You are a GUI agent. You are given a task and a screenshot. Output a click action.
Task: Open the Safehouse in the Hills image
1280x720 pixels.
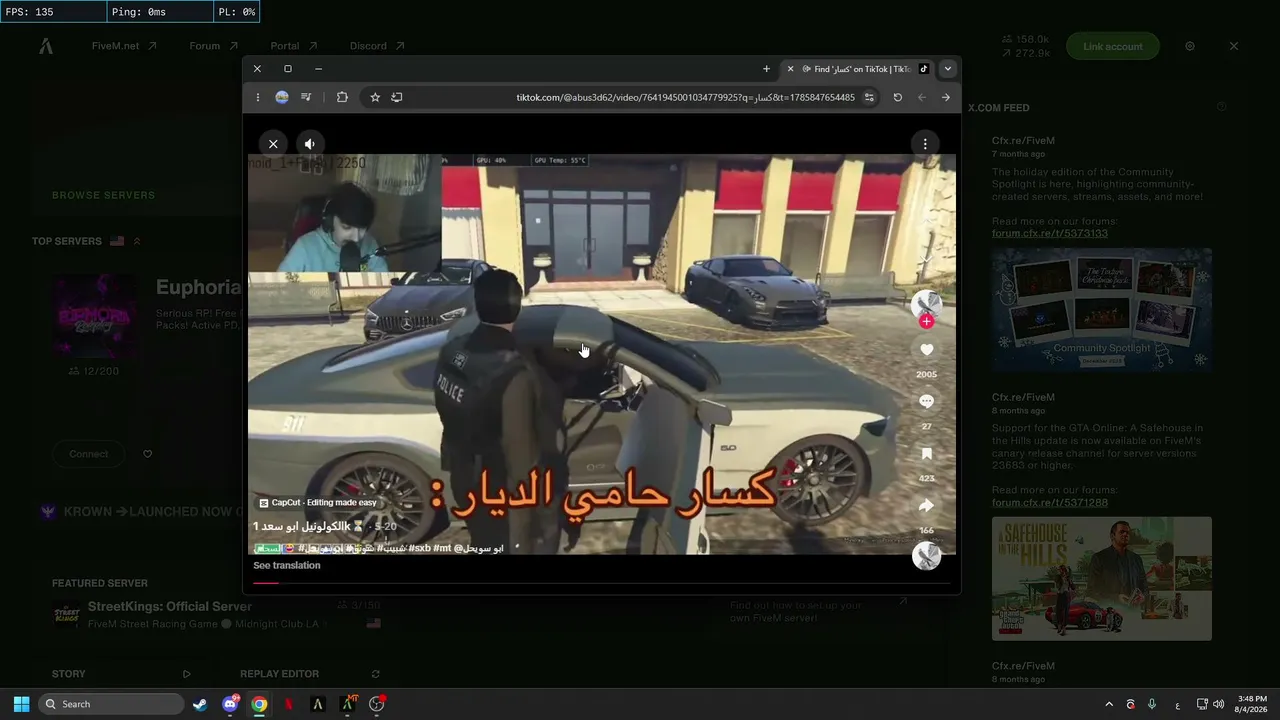(x=1102, y=578)
